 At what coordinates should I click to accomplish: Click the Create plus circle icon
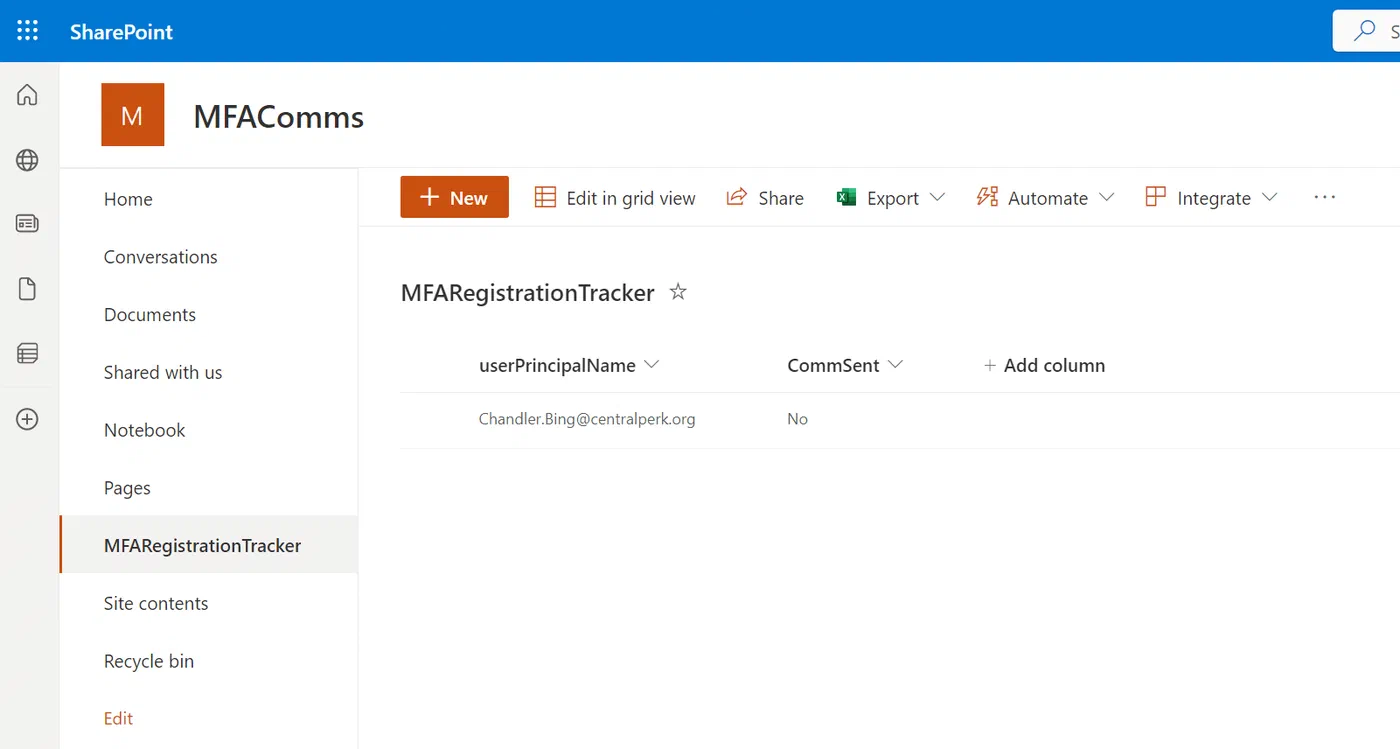pyautogui.click(x=28, y=419)
